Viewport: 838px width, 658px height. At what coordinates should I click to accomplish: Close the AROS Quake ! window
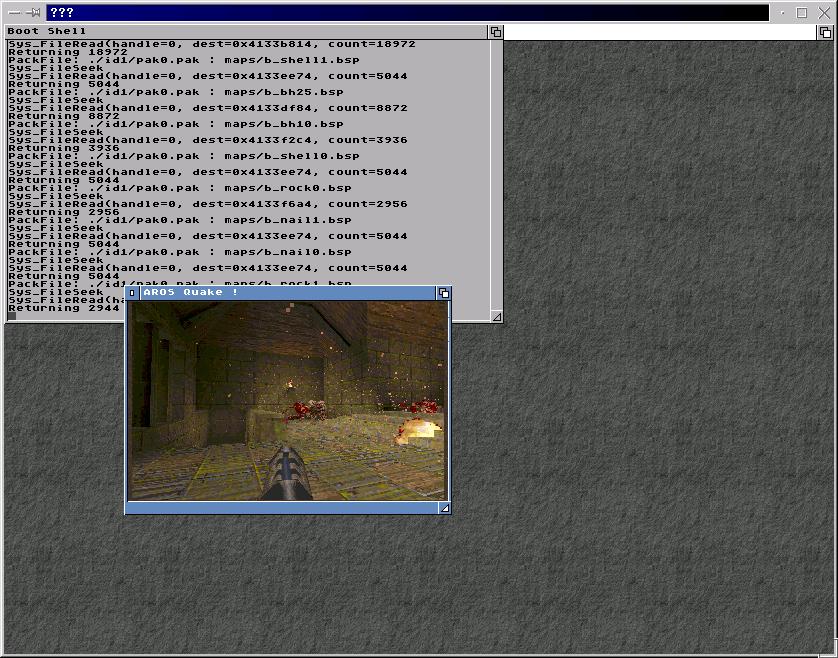(132, 293)
